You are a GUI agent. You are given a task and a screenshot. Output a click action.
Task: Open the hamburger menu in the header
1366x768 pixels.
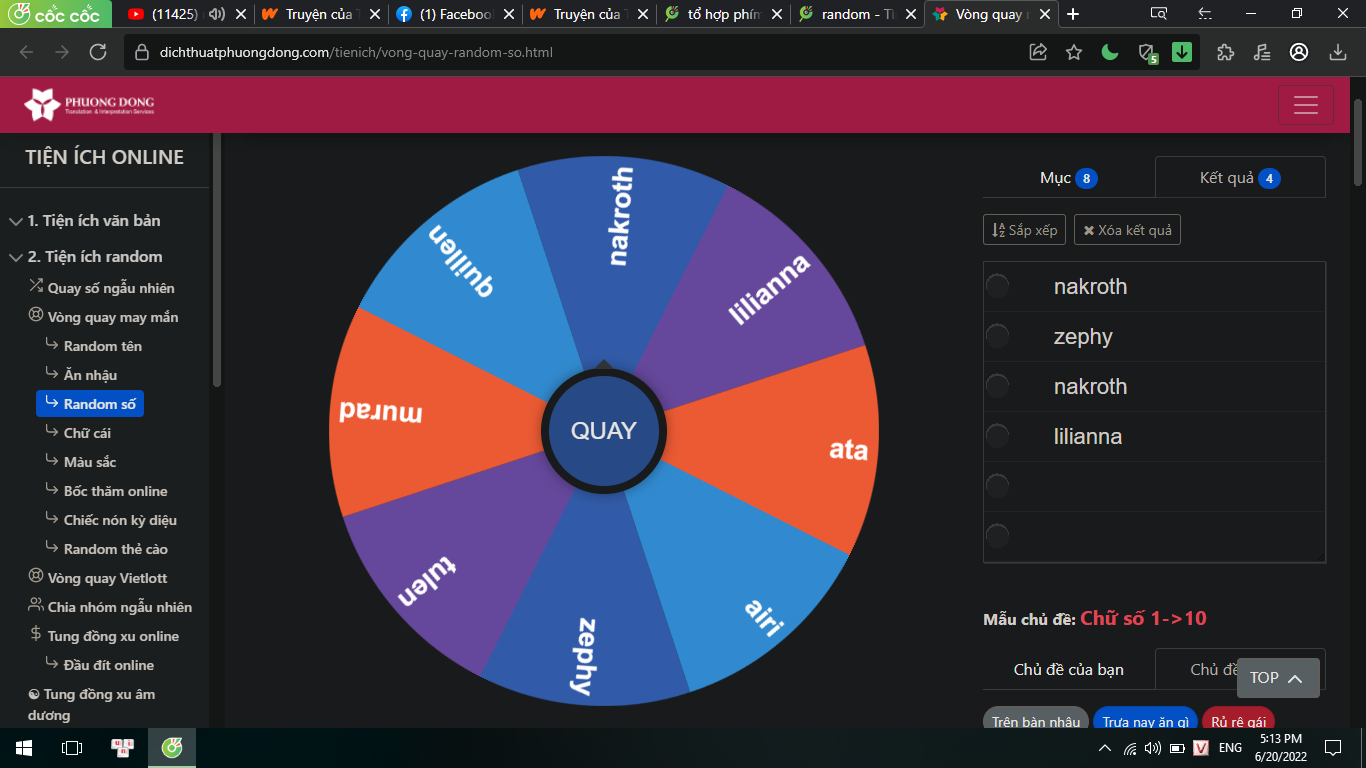[1305, 105]
